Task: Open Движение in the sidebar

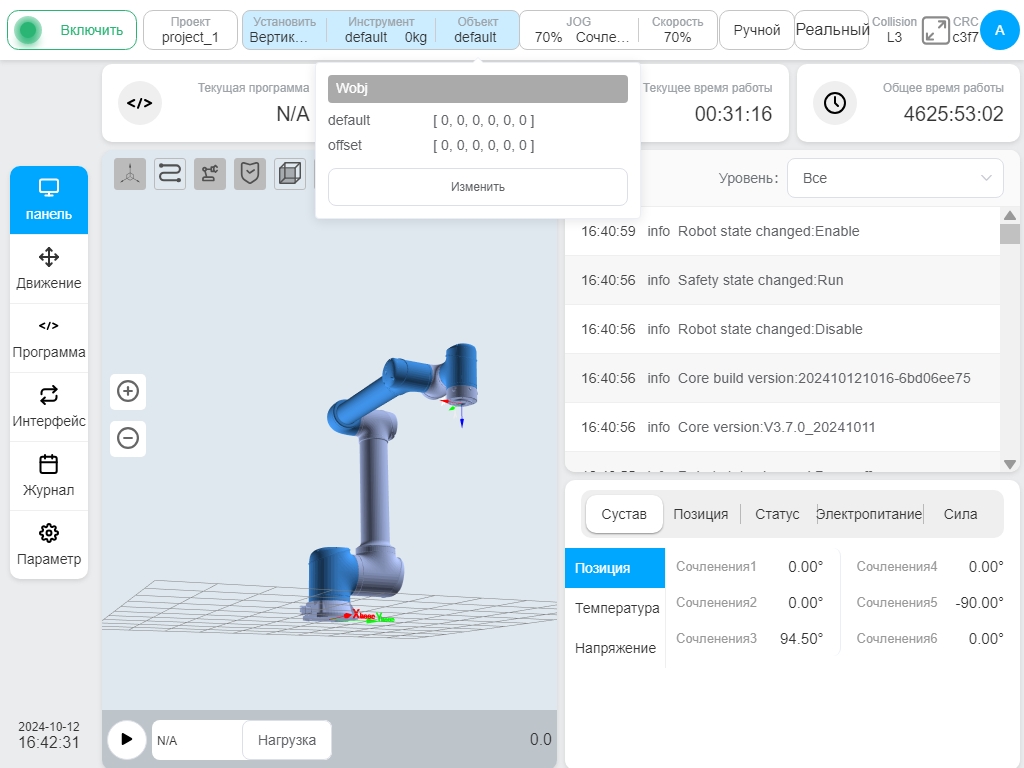Action: [x=49, y=269]
